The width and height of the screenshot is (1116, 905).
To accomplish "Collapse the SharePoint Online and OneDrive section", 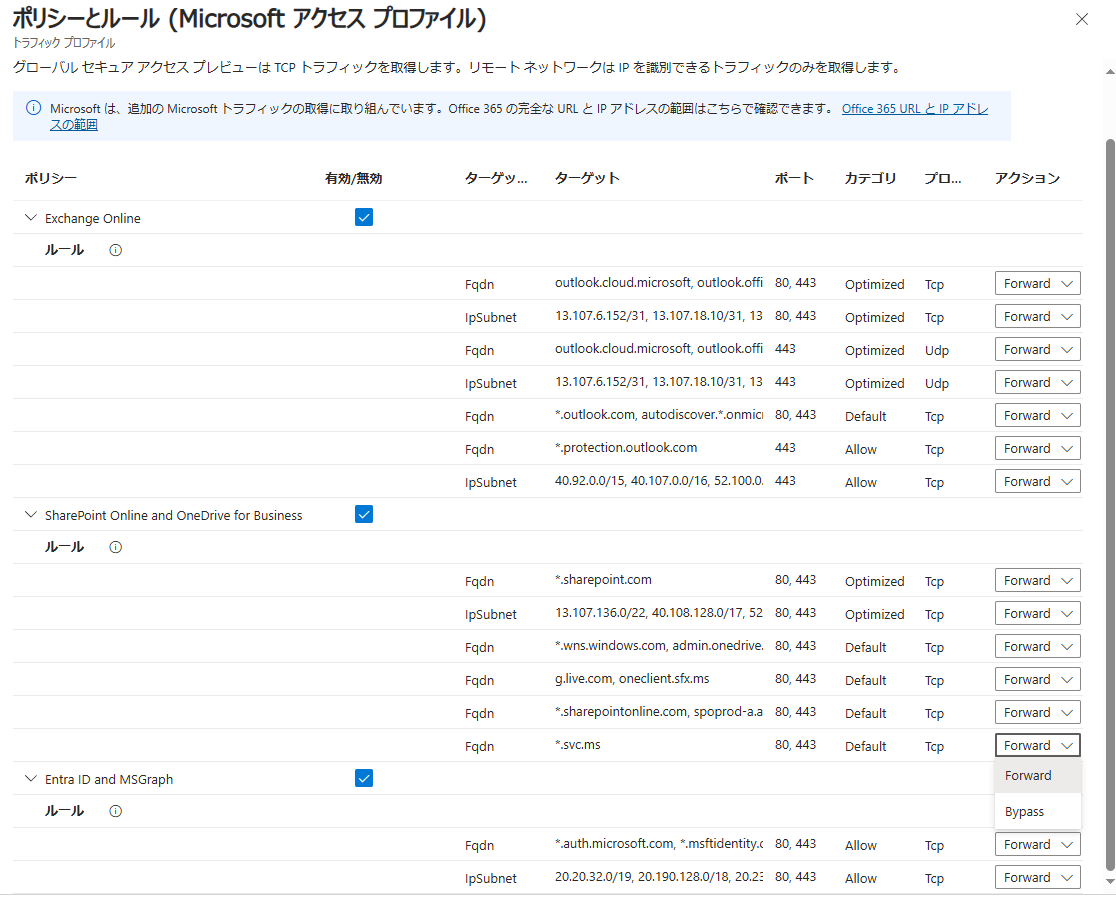I will coord(29,514).
